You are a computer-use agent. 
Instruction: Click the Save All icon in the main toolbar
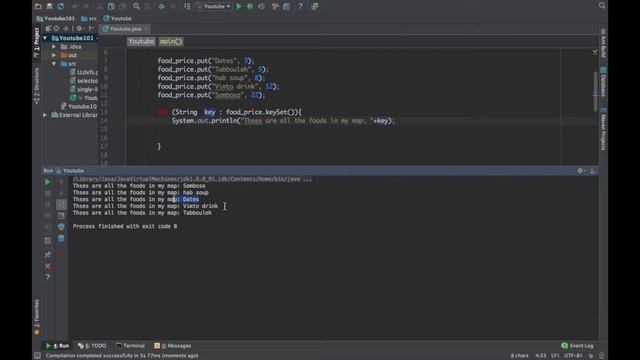pos(49,6)
